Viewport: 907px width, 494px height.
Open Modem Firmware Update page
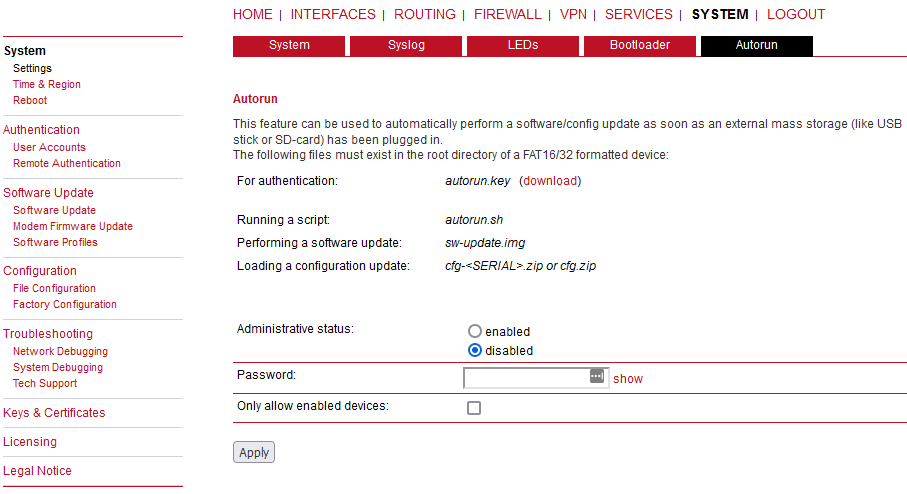73,226
